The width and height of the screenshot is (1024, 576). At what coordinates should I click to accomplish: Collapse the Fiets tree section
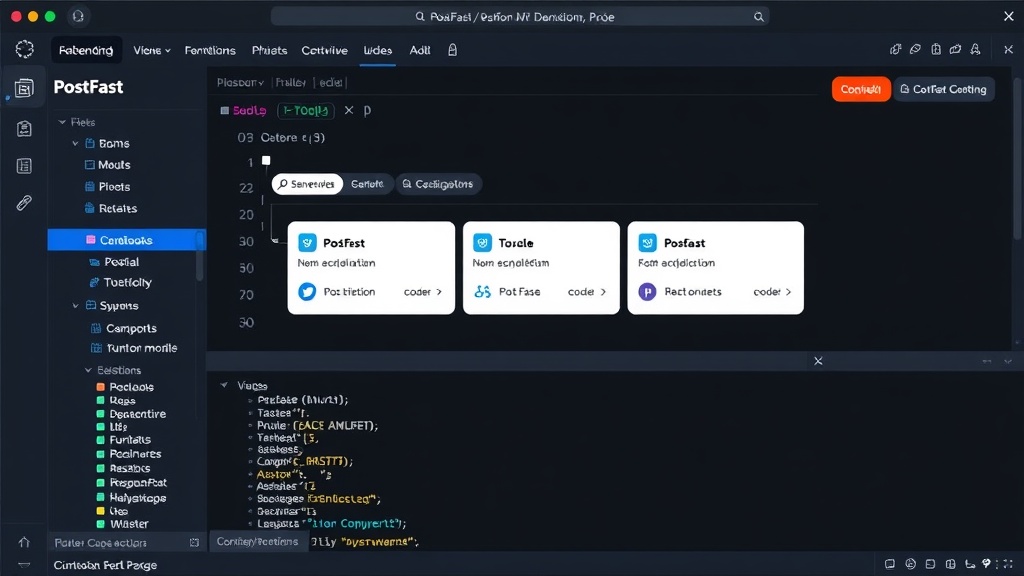click(x=62, y=122)
